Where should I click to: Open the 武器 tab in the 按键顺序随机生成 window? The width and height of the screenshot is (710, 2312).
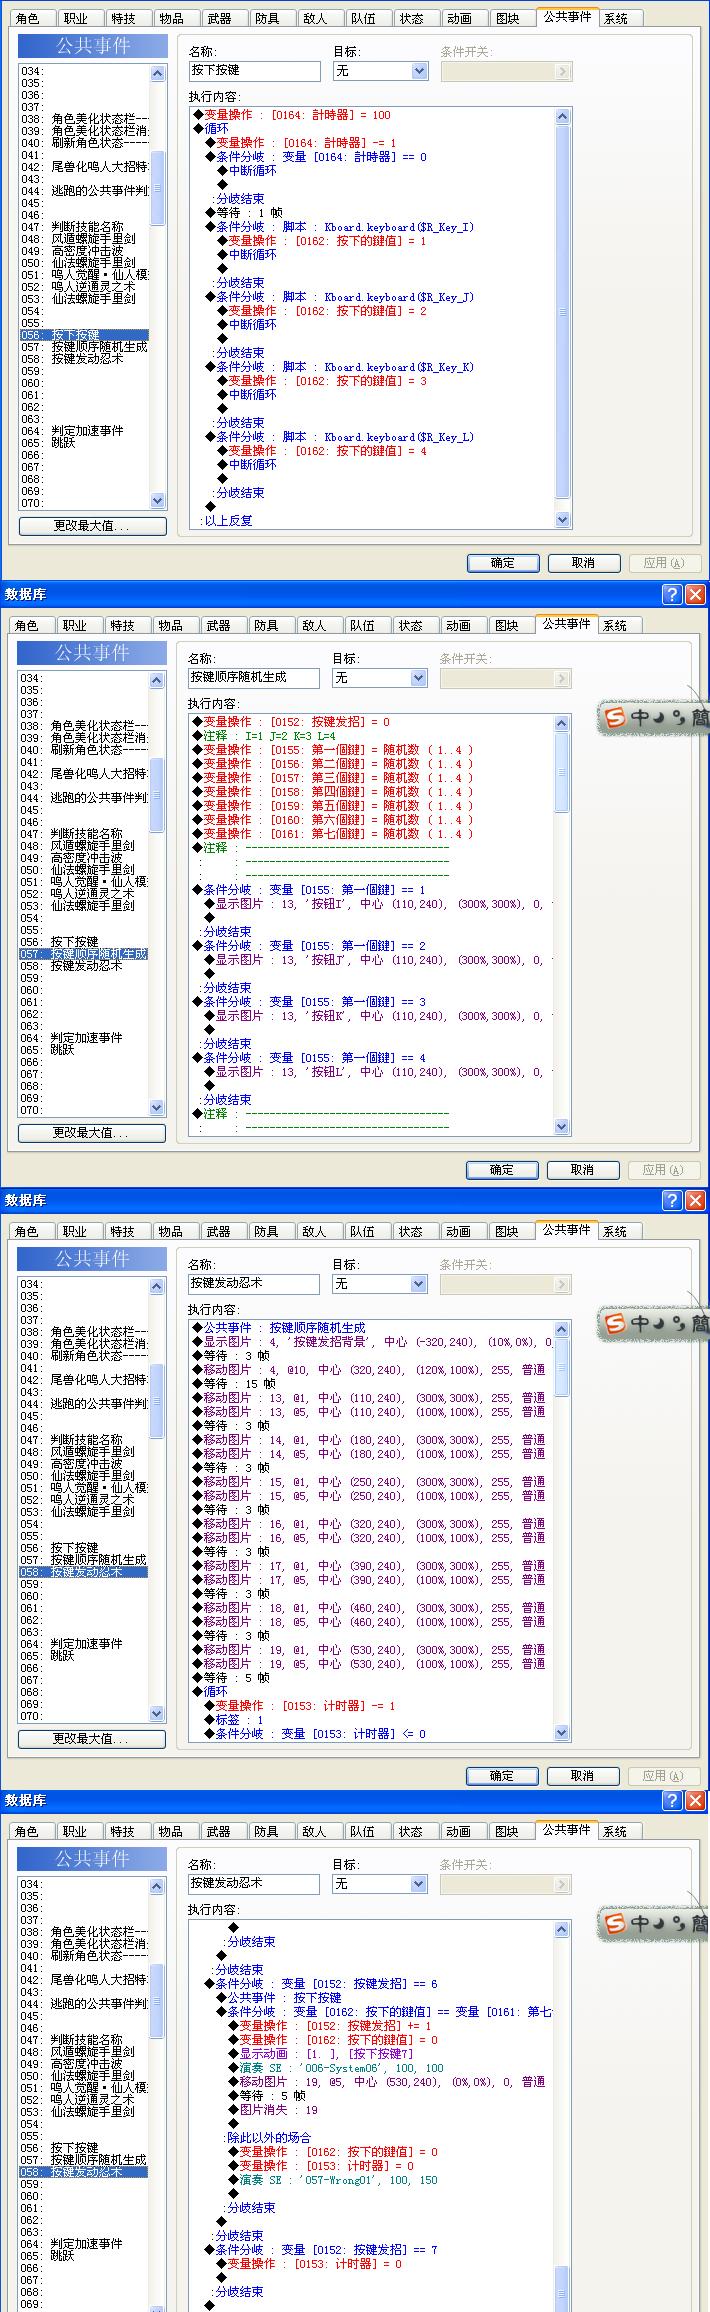[218, 626]
